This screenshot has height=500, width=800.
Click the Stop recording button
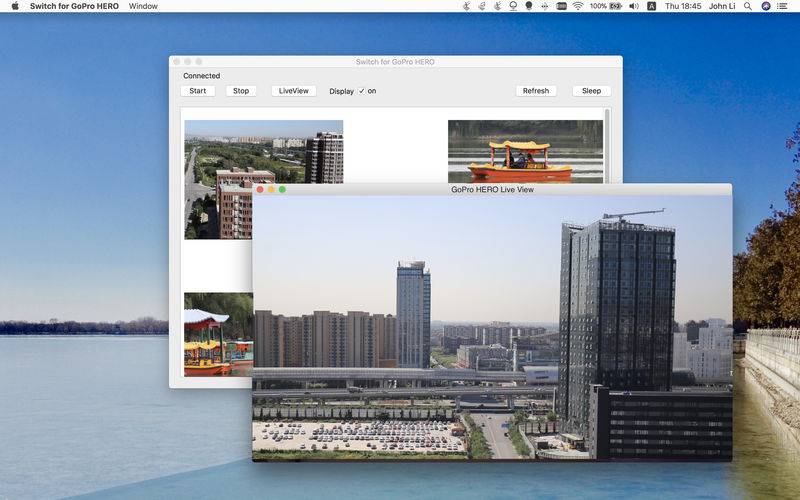pos(241,91)
